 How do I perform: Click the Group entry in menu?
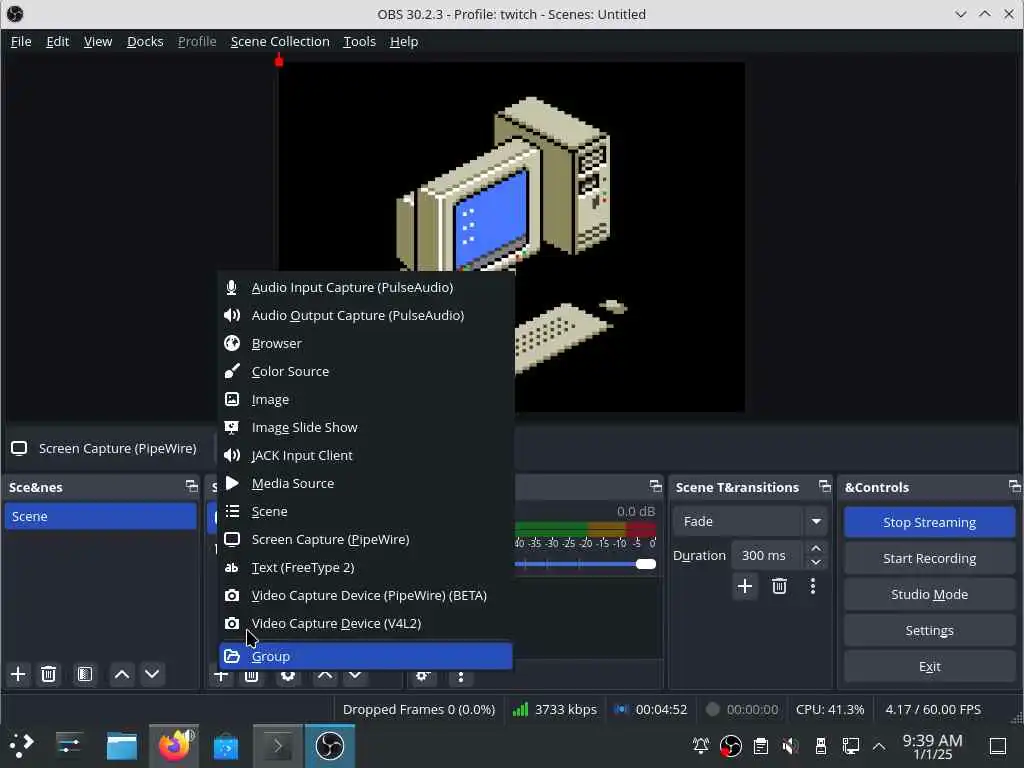point(366,656)
